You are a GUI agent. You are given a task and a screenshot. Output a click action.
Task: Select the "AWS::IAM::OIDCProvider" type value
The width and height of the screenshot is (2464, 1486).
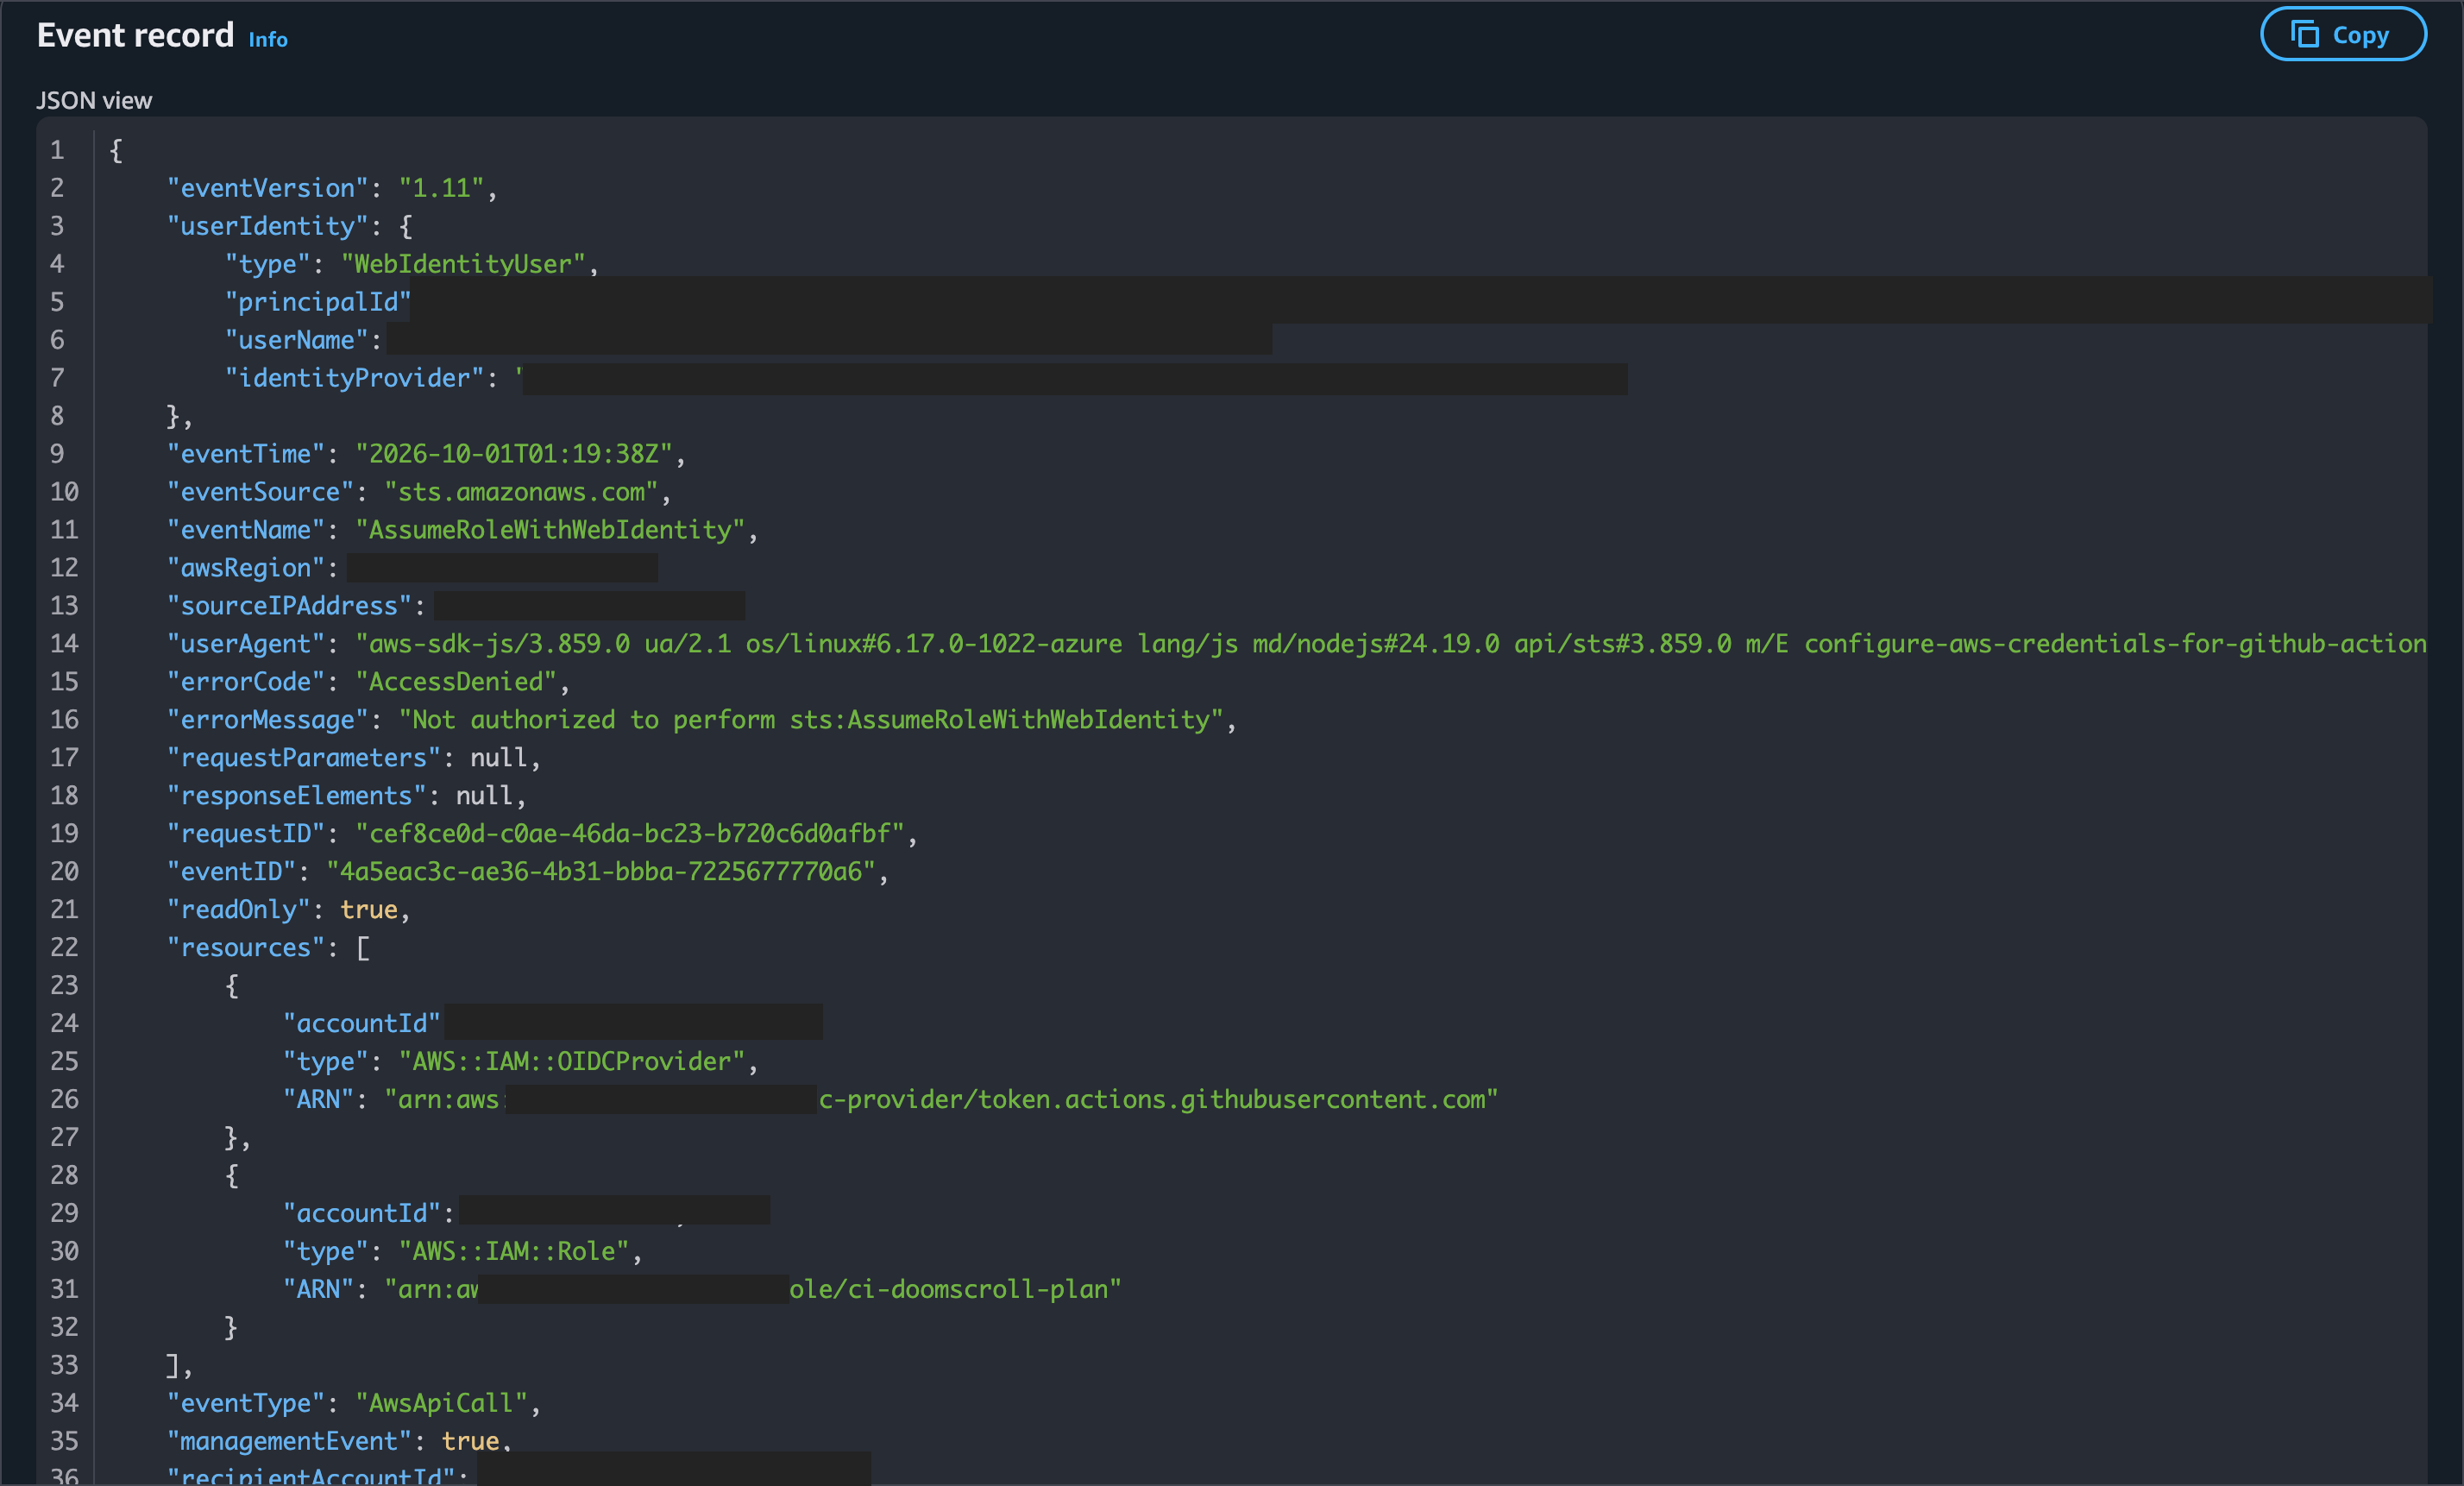tap(572, 1062)
